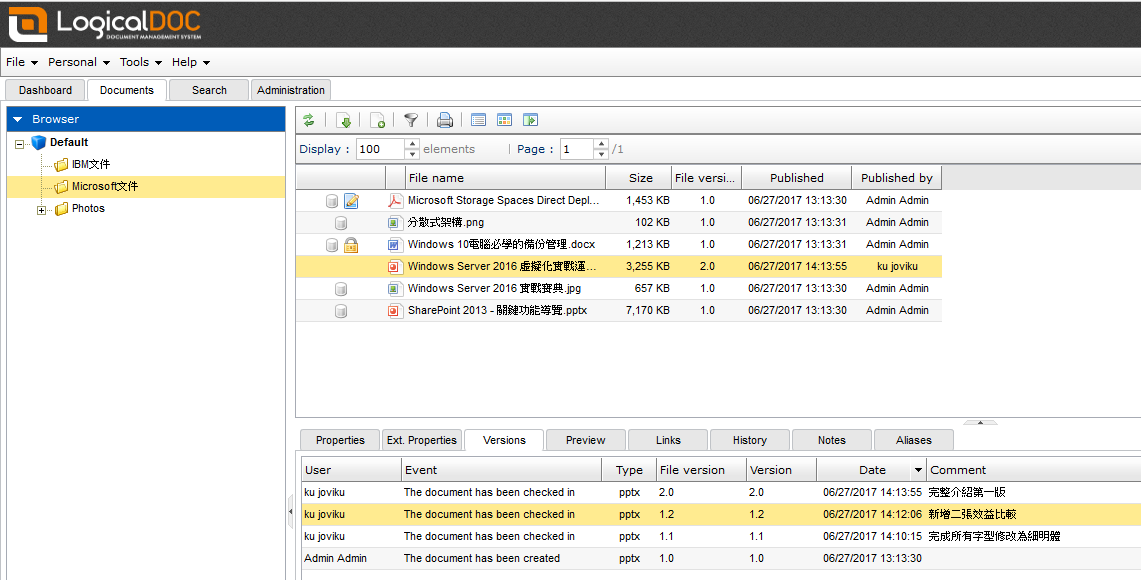Viewport: 1141px width, 580px height.
Task: Decrease the Page number with down arrow
Action: (601, 154)
